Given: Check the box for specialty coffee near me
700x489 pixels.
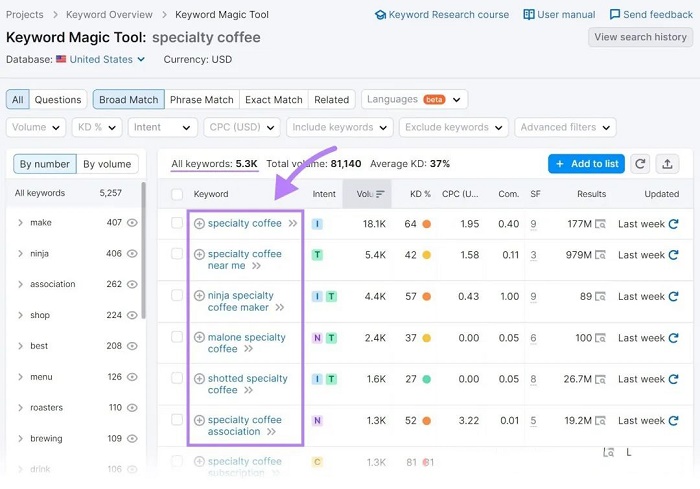Looking at the screenshot, I should pos(177,254).
